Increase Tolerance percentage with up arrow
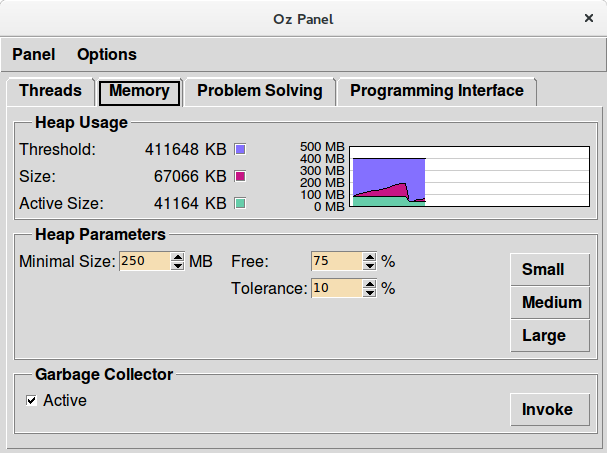This screenshot has height=453, width=607. [x=369, y=284]
